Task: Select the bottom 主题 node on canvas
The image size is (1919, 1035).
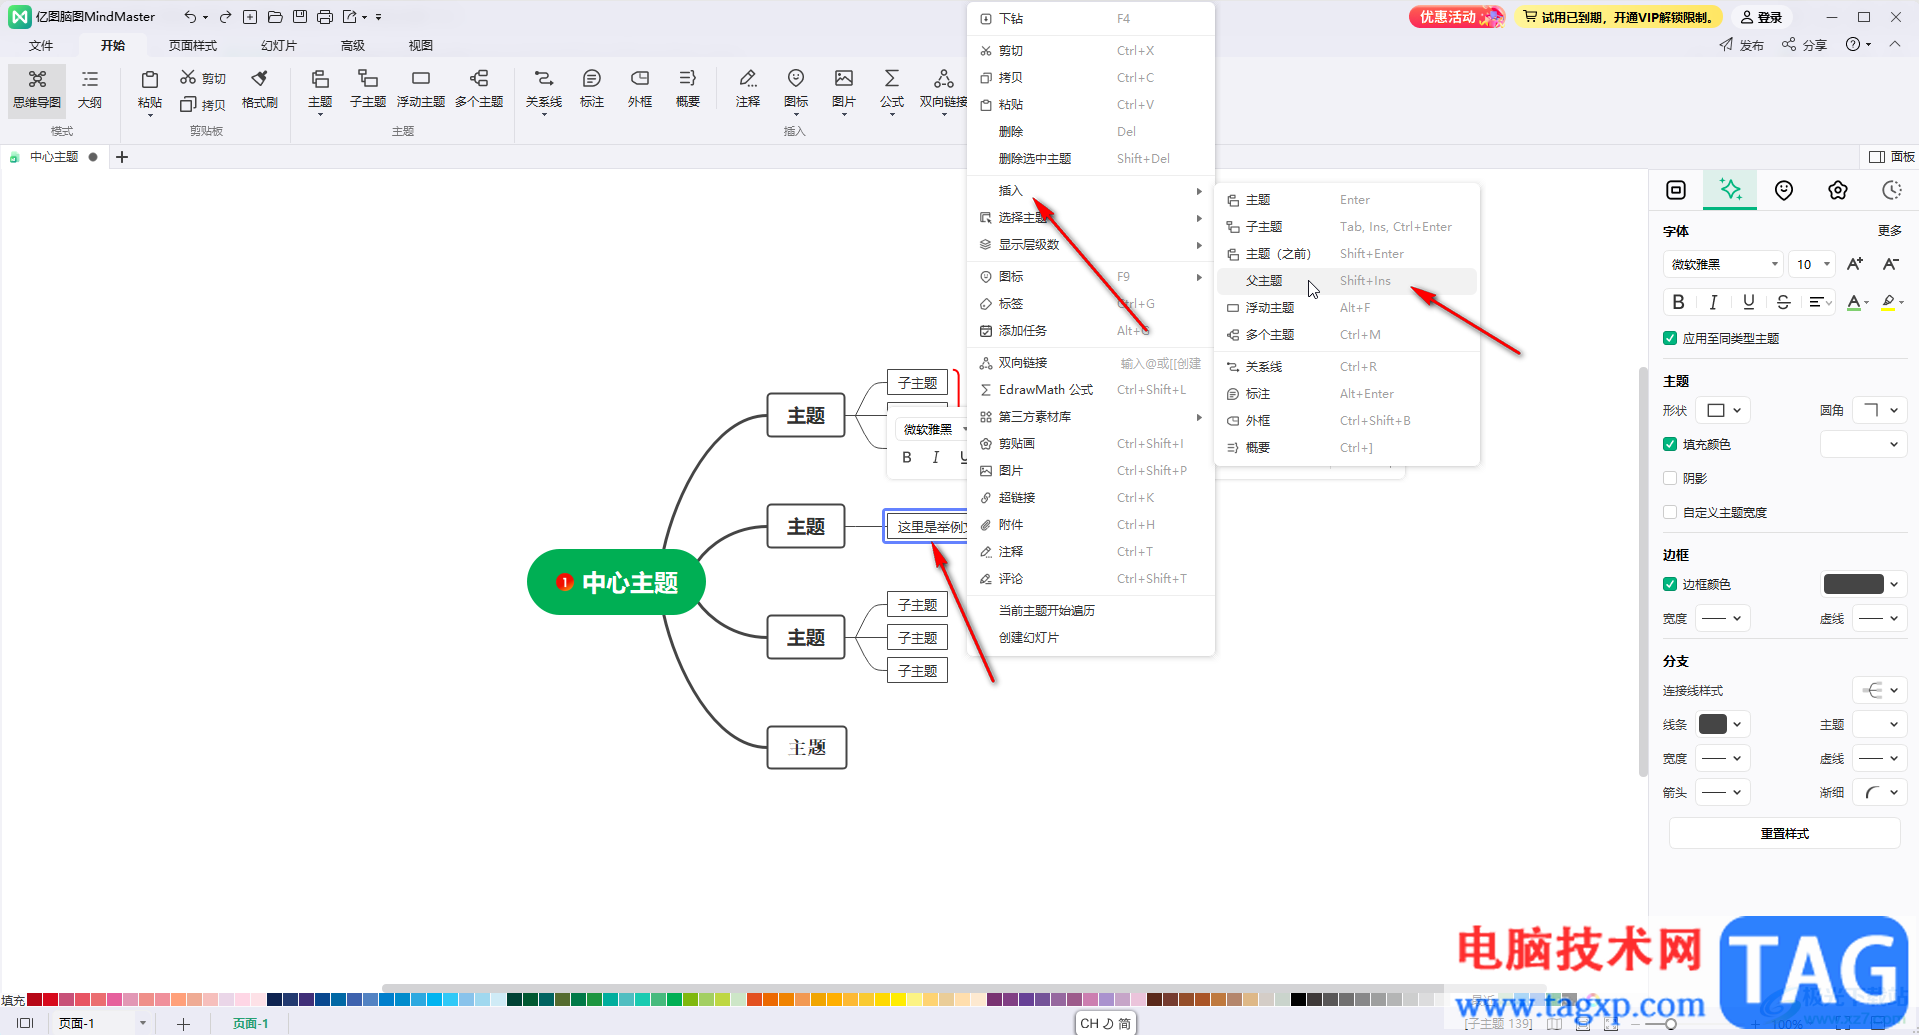Action: pyautogui.click(x=806, y=747)
